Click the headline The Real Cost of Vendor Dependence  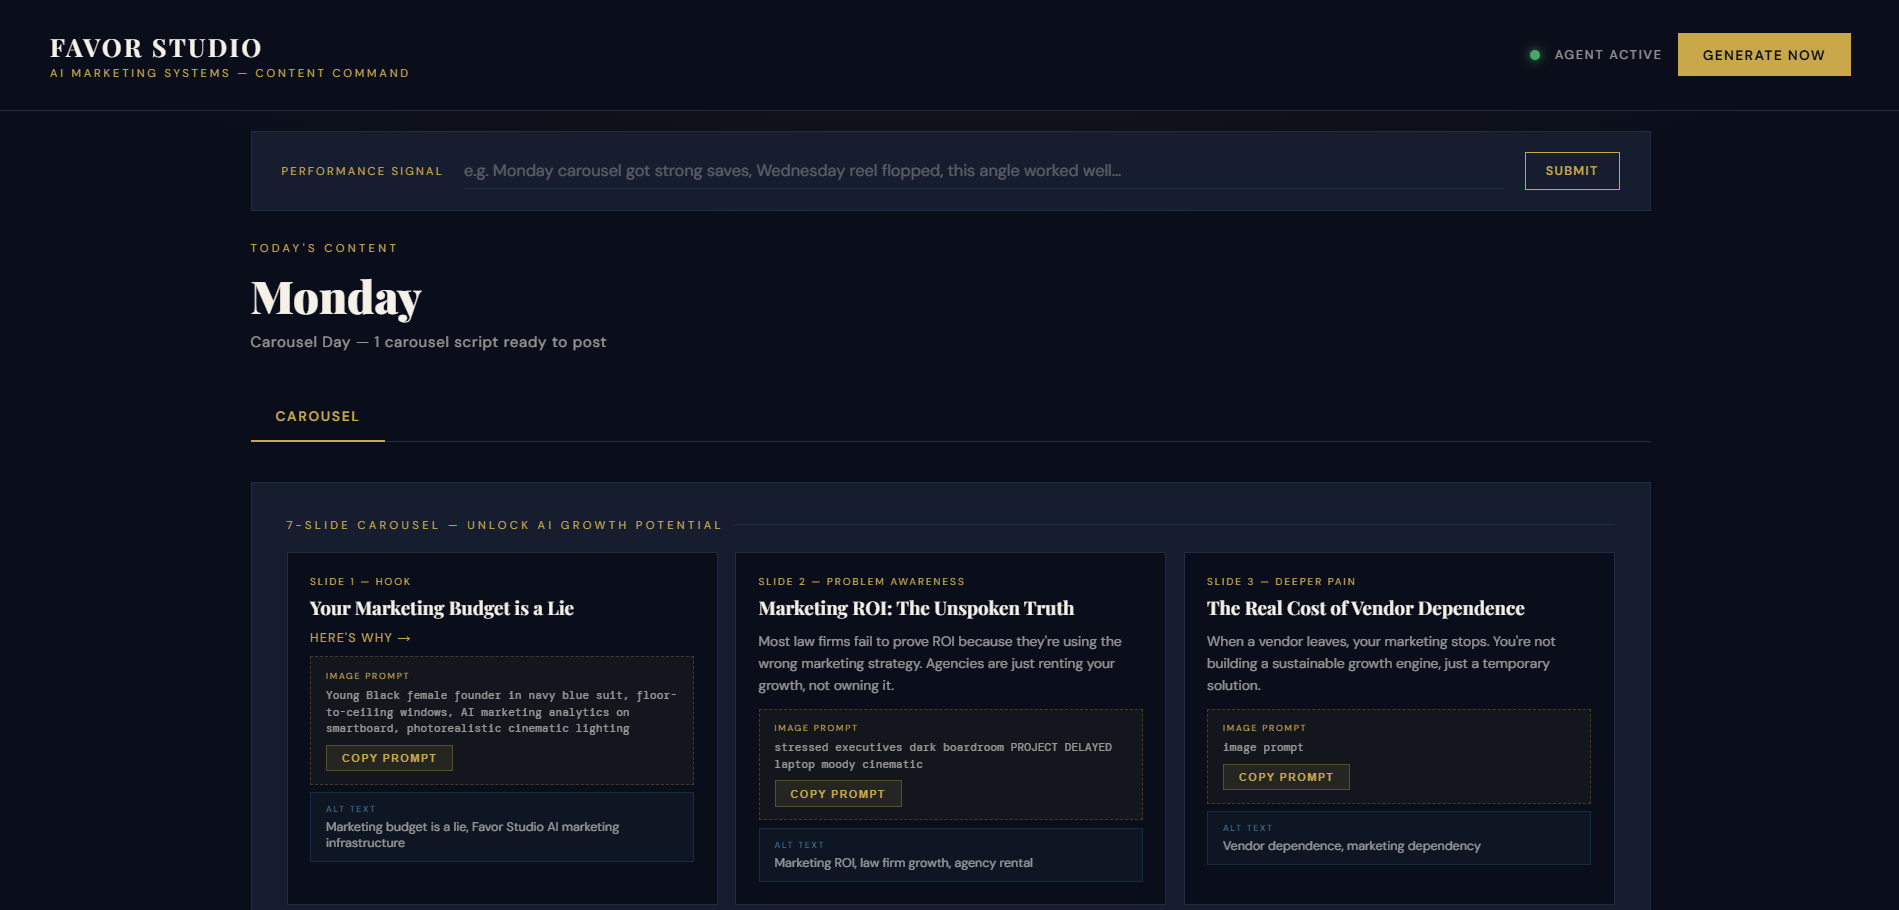coord(1365,608)
